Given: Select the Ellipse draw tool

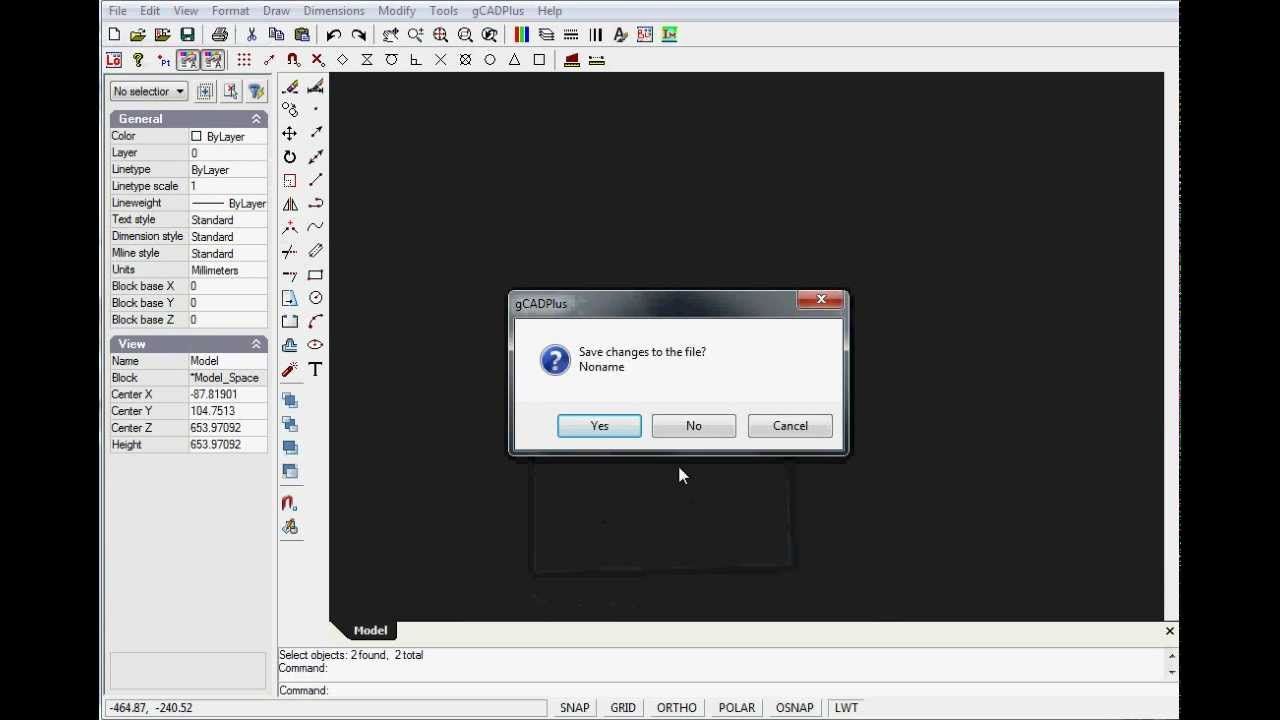Looking at the screenshot, I should 316,345.
